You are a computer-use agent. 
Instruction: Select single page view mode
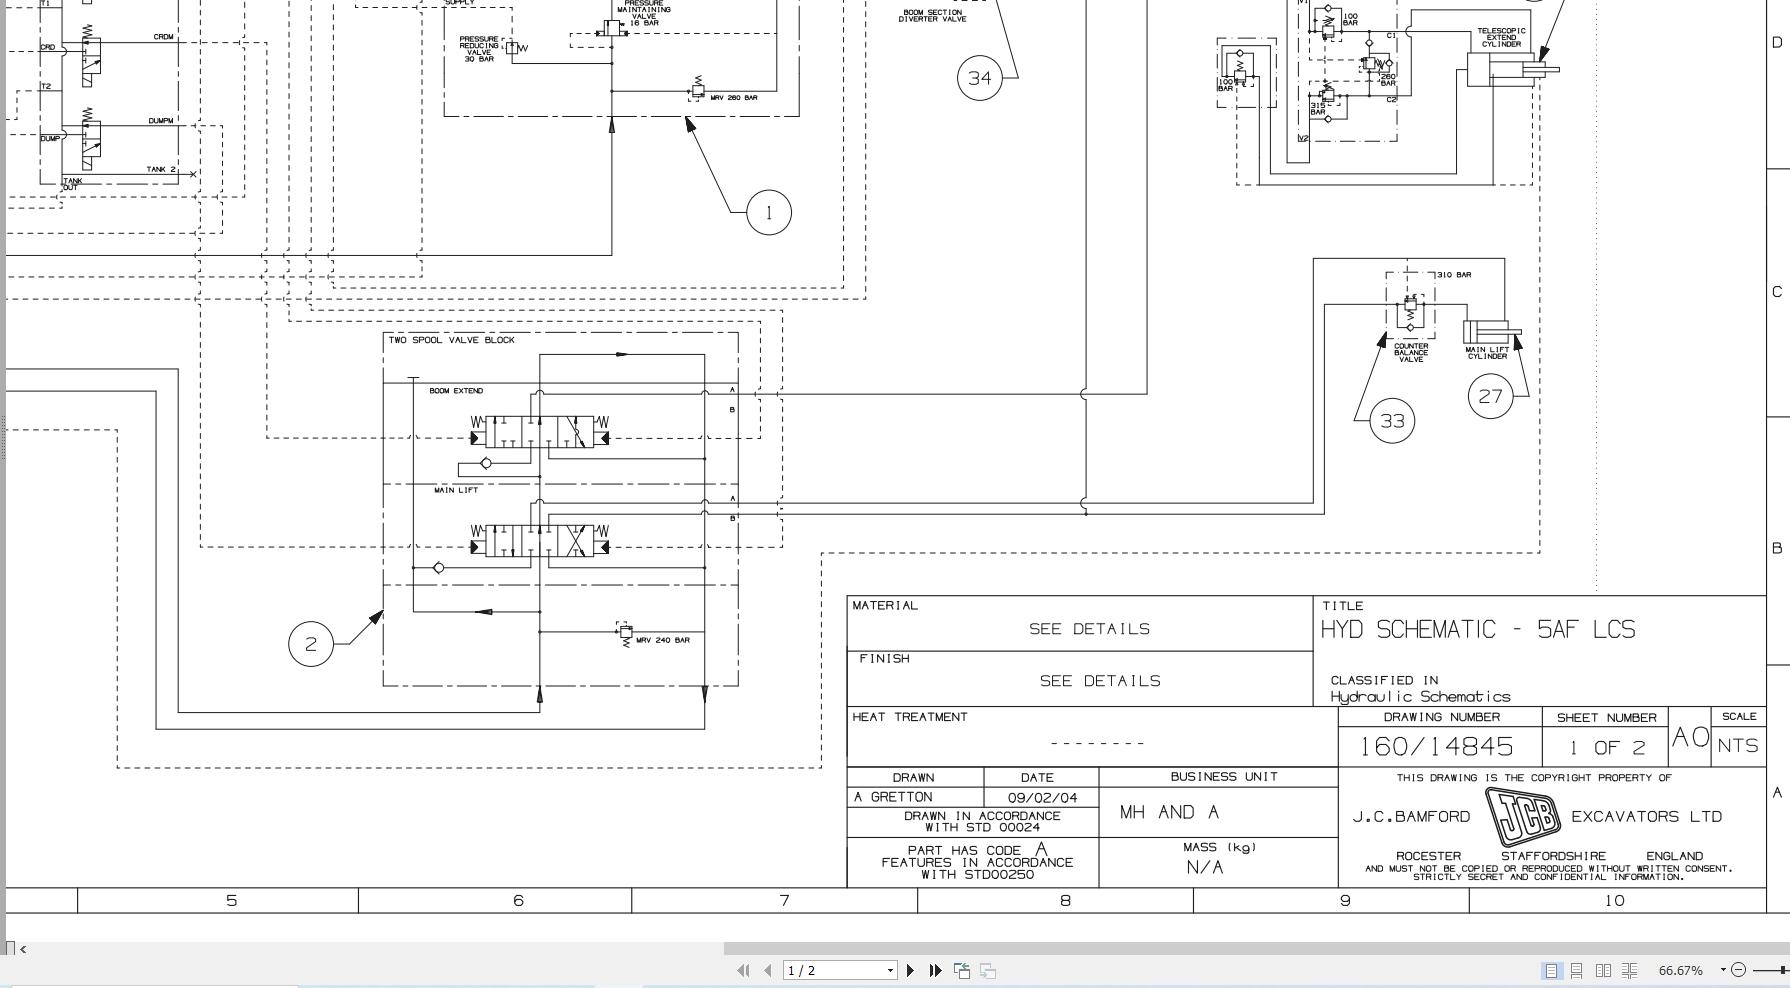point(1551,970)
